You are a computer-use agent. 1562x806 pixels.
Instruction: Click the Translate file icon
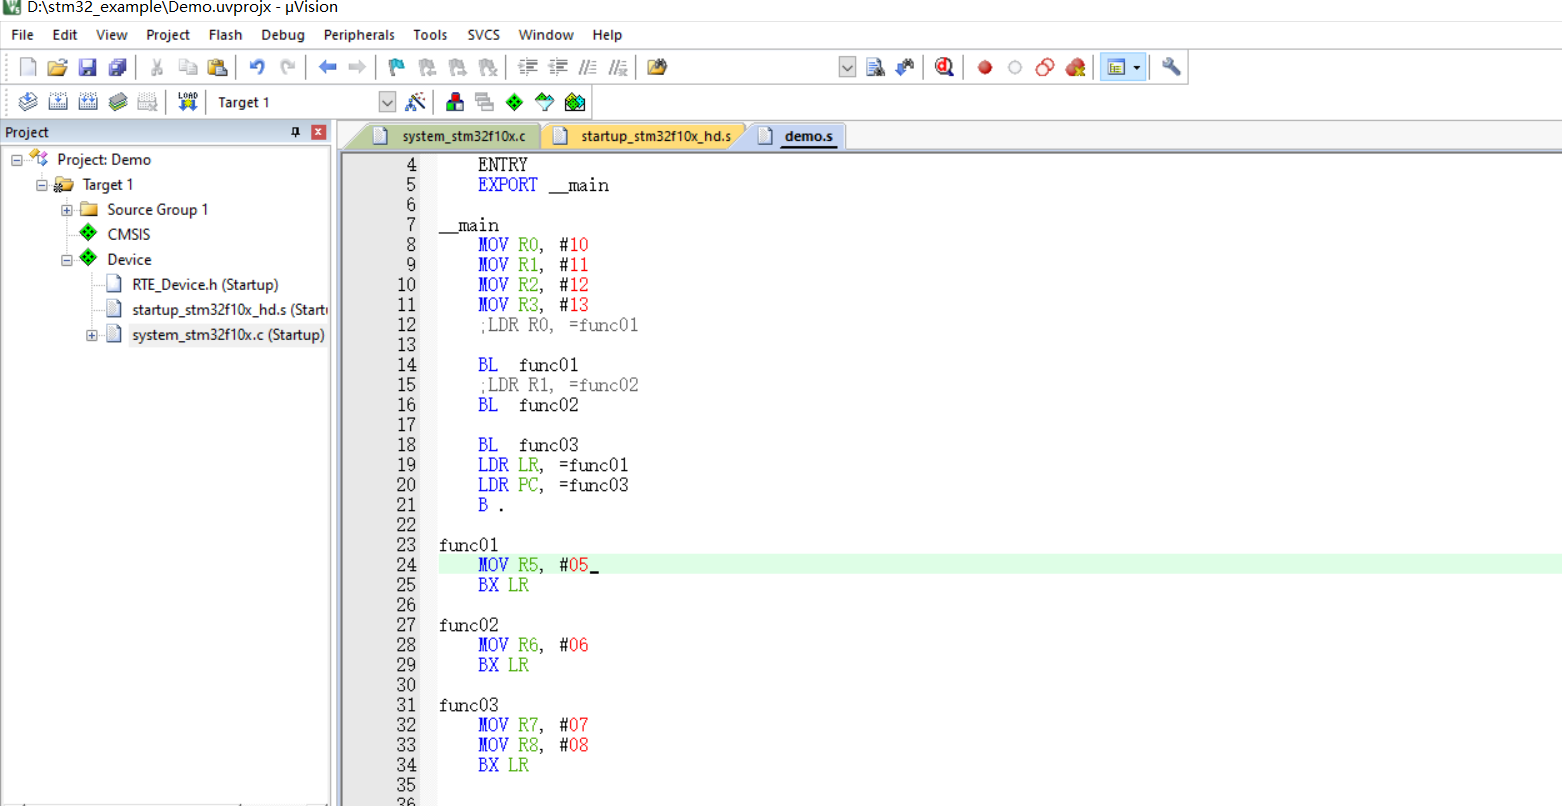point(28,102)
